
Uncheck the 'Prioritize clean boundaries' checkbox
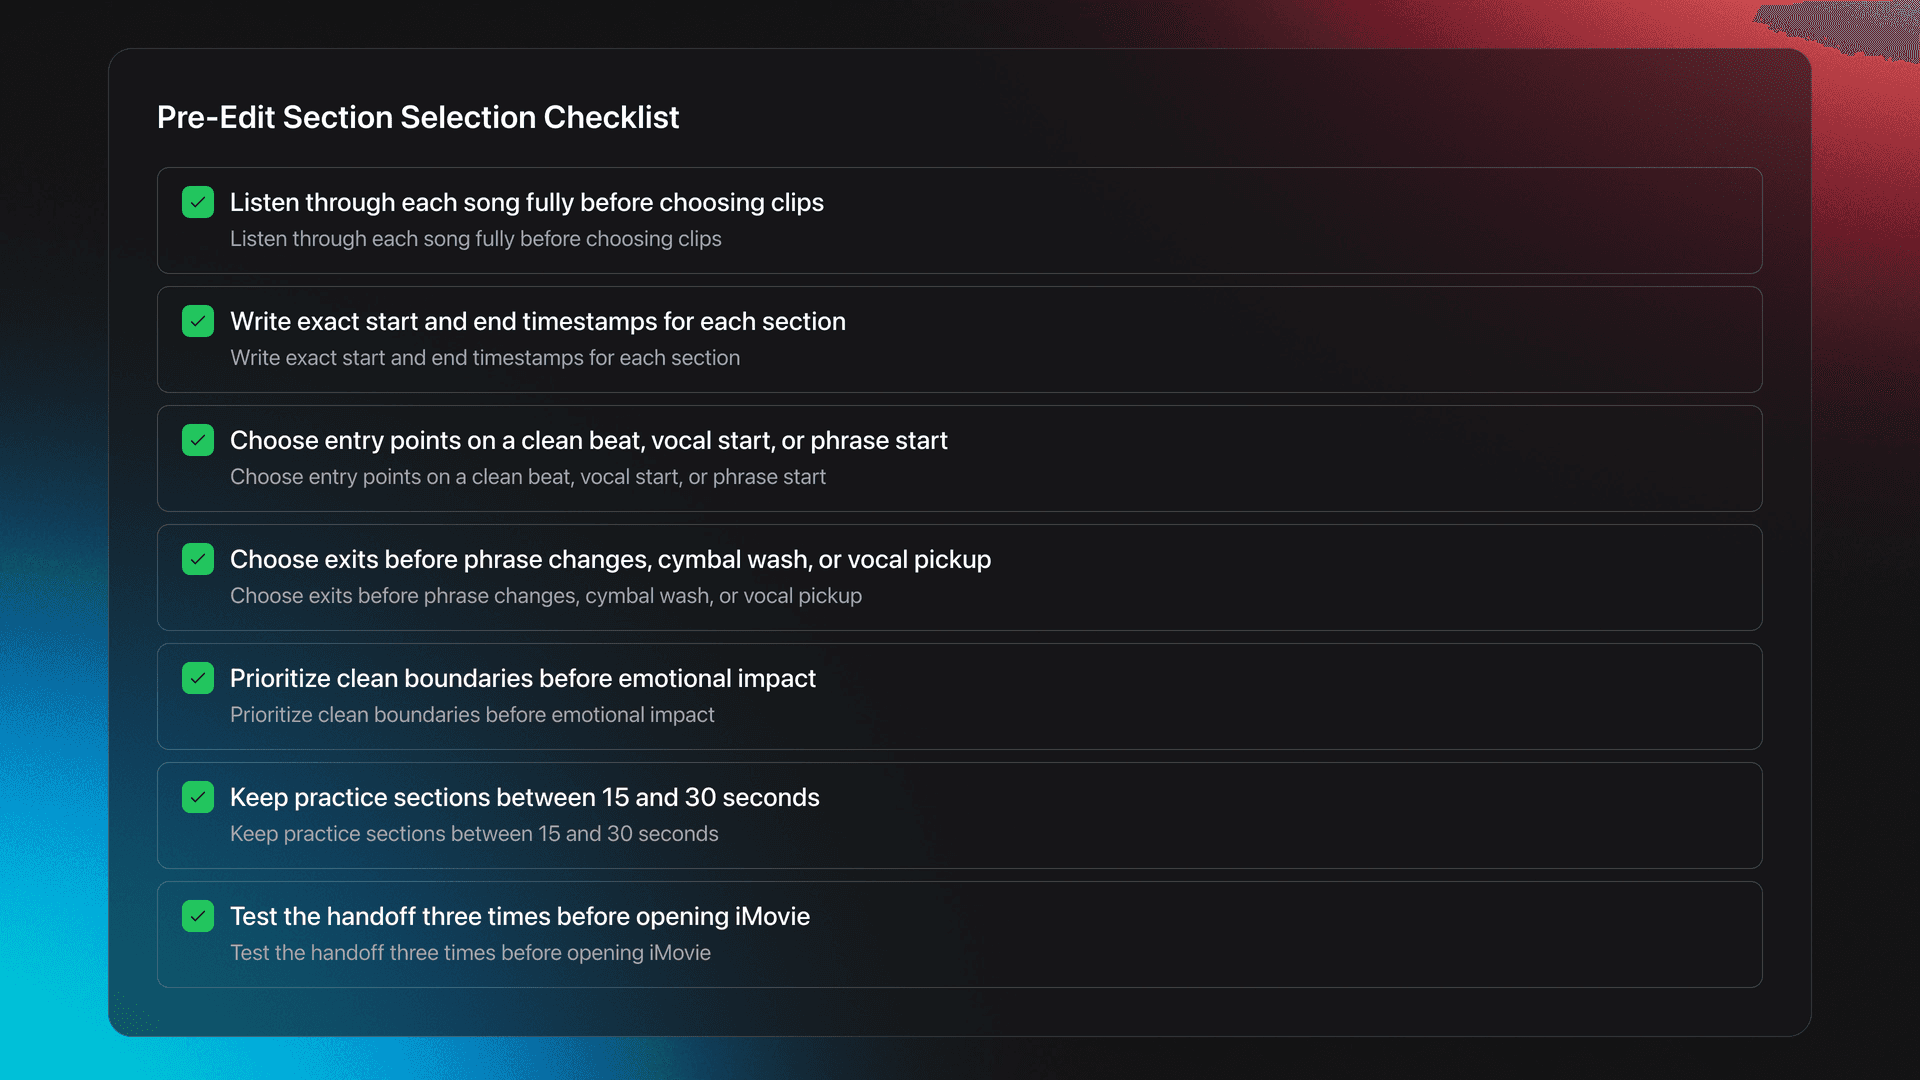click(198, 678)
